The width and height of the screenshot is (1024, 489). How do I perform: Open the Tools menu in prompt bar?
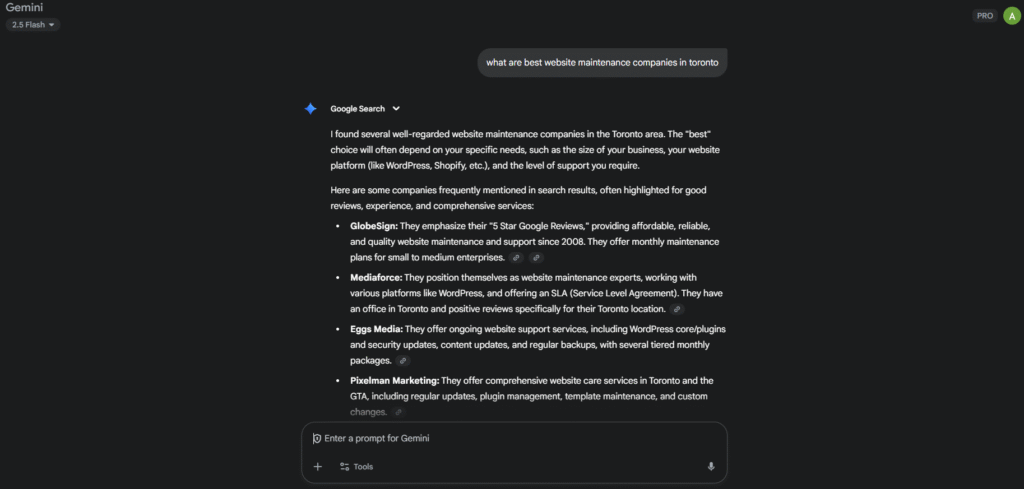click(356, 466)
